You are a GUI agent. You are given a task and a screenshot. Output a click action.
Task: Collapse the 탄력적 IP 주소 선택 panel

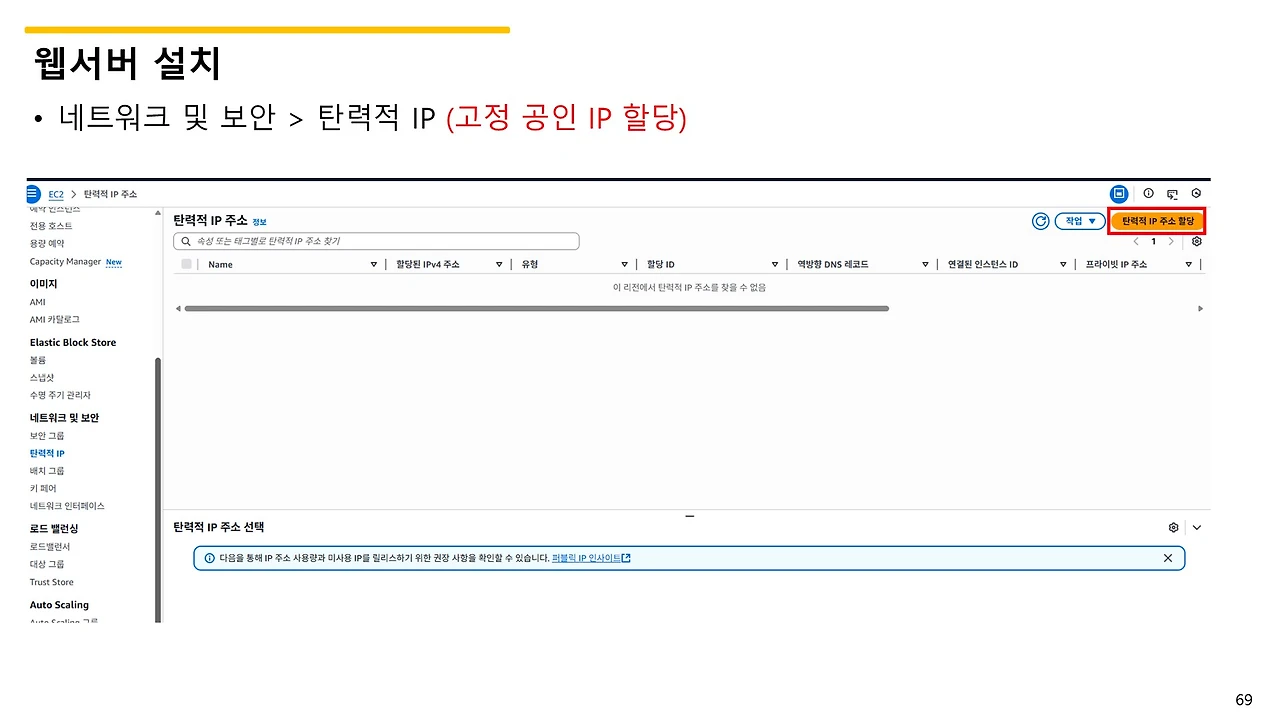click(x=1197, y=527)
